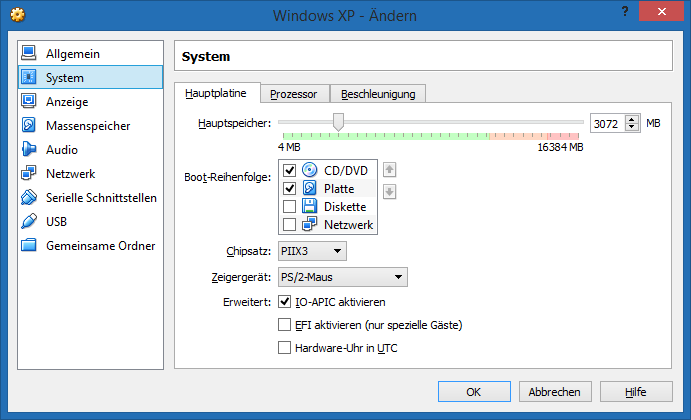
Task: Open Serielle Schnittstellen settings category
Action: (90, 197)
